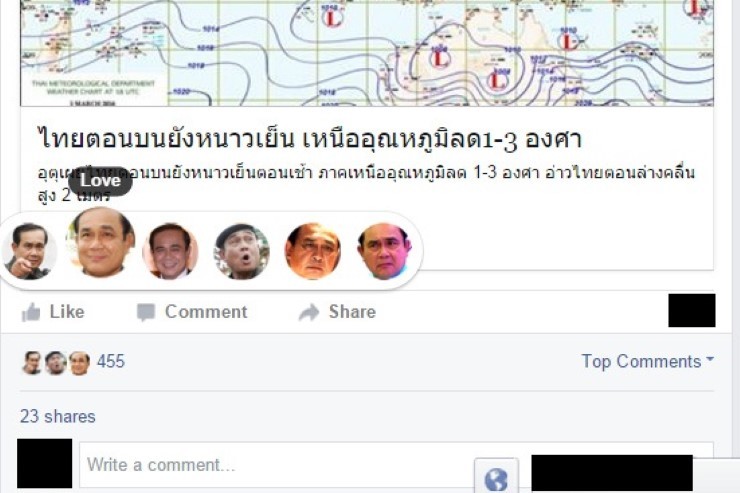Click the globe icon near comment box
This screenshot has width=740, height=493.
coord(496,478)
